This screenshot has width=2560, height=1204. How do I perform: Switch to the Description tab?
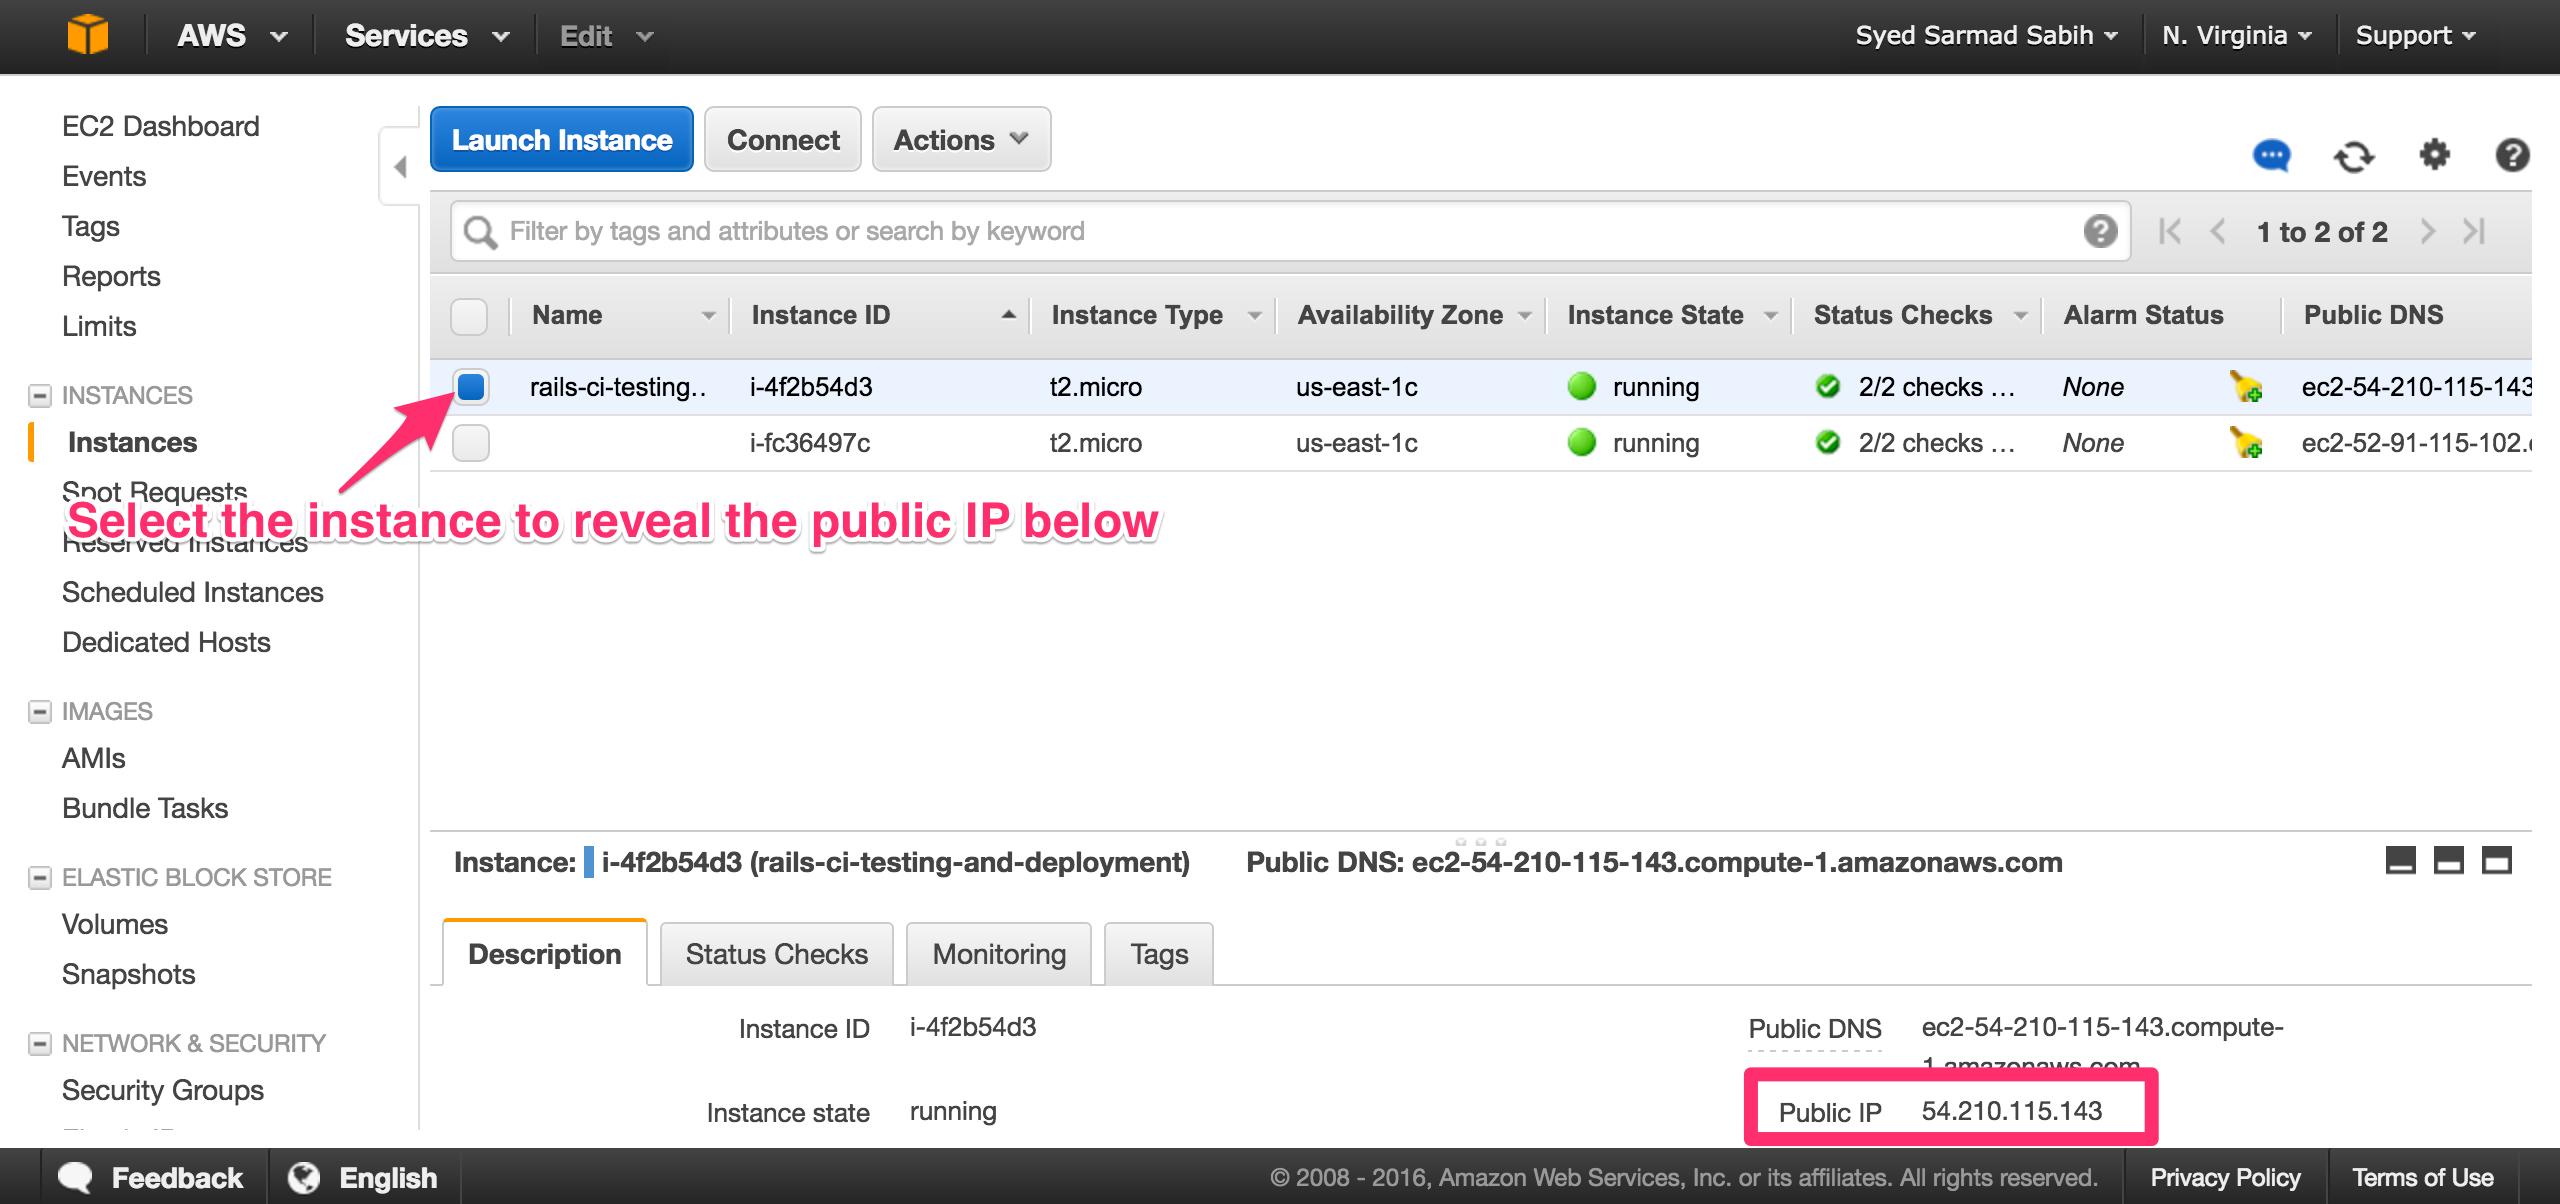[545, 954]
